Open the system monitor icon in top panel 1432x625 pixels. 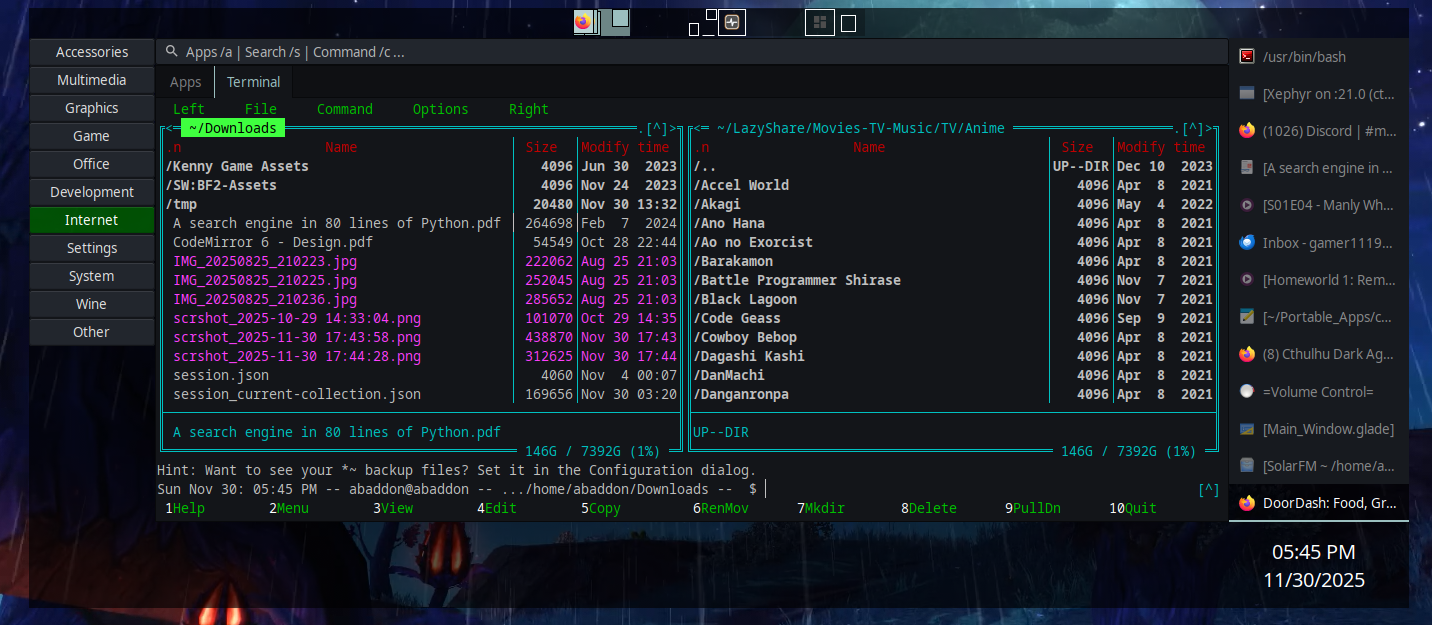point(732,22)
